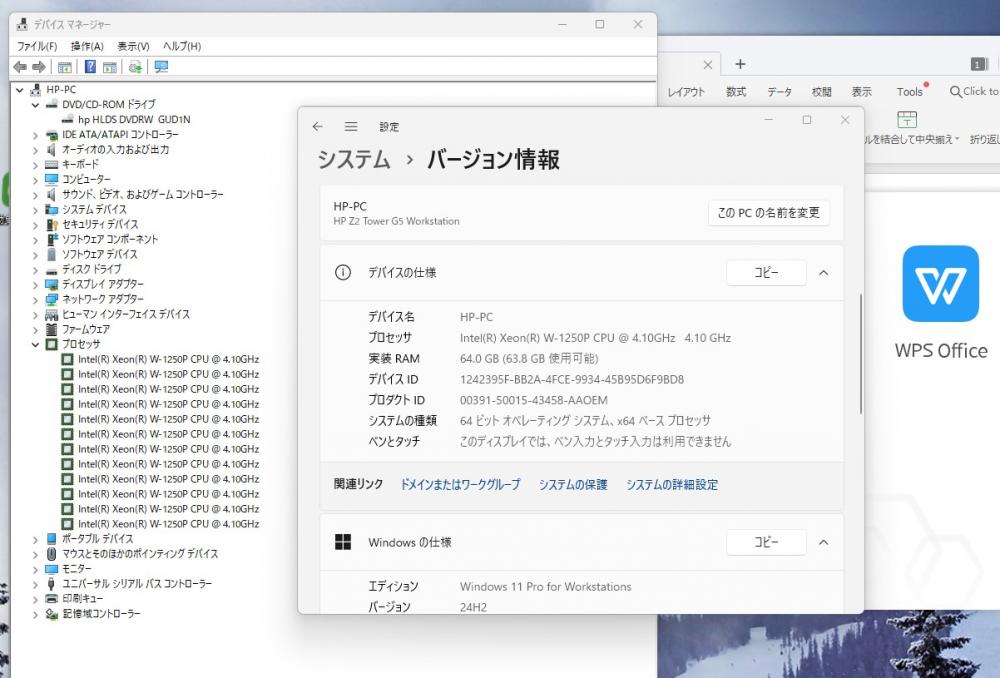Click the chip icon beside ファームウェア
This screenshot has width=1000, height=678.
[x=52, y=329]
